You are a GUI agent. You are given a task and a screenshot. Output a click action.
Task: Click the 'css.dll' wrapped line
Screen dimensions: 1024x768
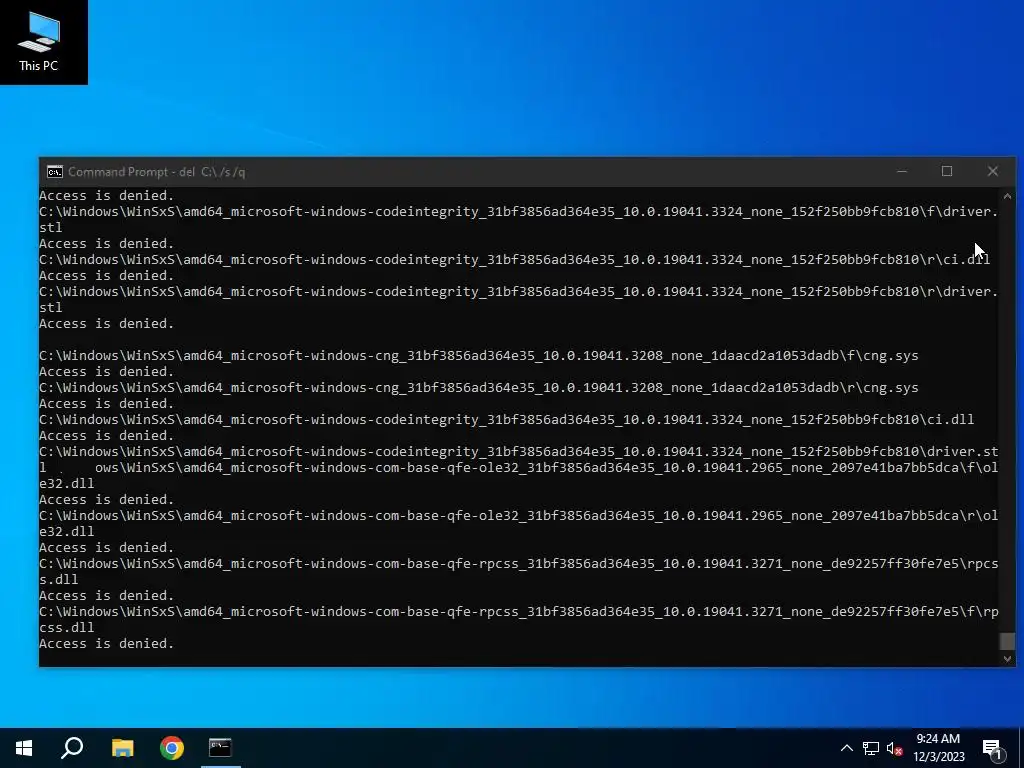tap(67, 627)
